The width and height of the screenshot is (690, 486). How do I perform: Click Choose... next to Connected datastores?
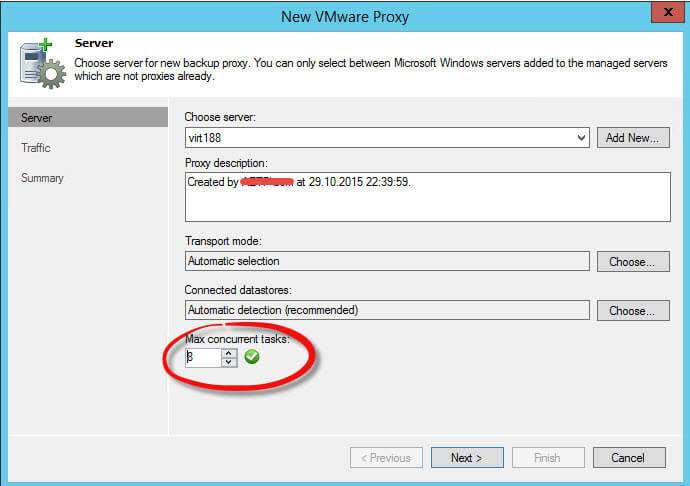click(x=633, y=310)
